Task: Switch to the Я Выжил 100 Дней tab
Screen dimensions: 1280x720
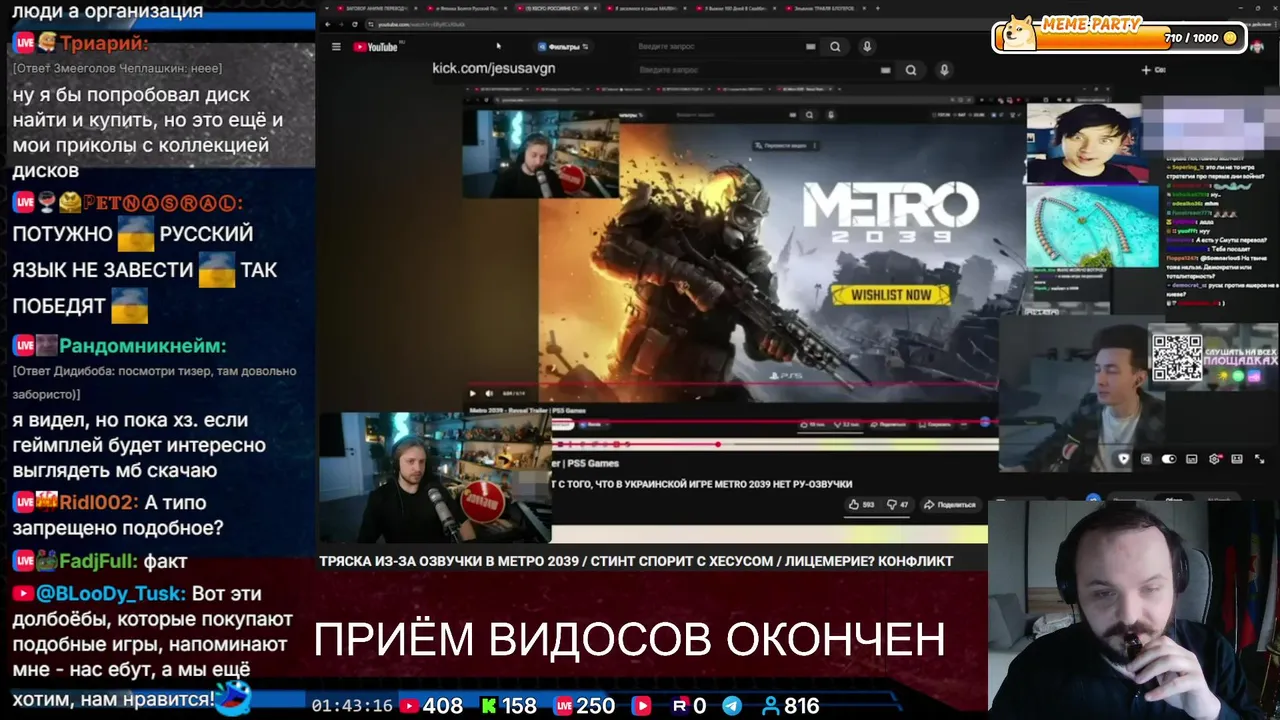Action: (738, 8)
